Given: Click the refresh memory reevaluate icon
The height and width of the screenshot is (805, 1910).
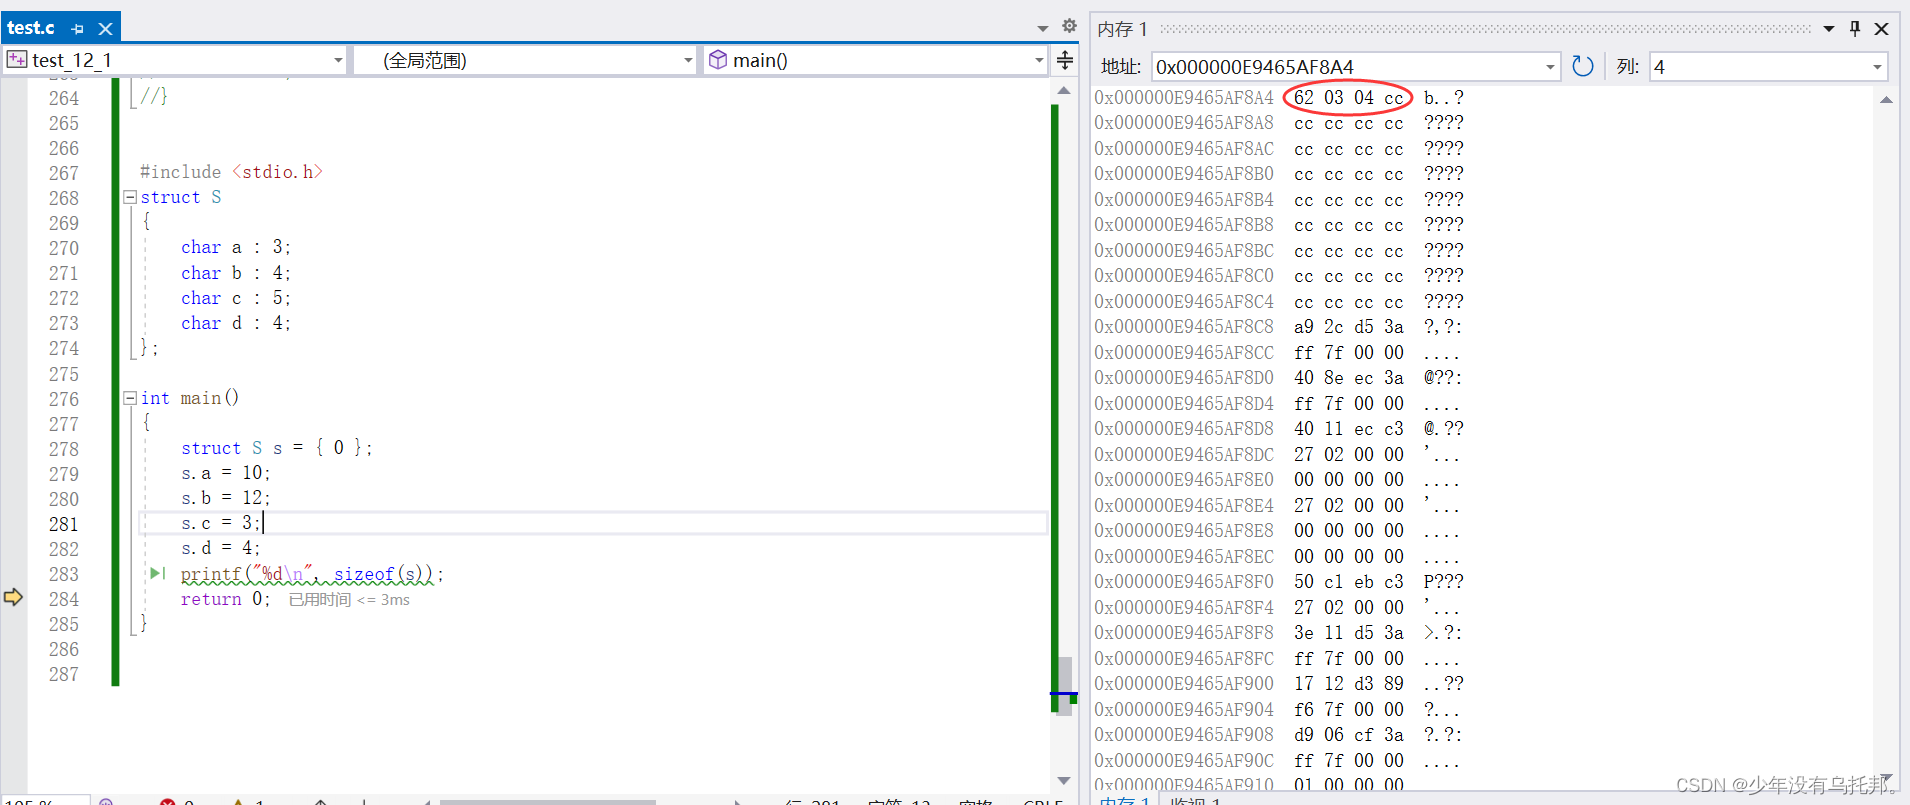Looking at the screenshot, I should coord(1582,66).
